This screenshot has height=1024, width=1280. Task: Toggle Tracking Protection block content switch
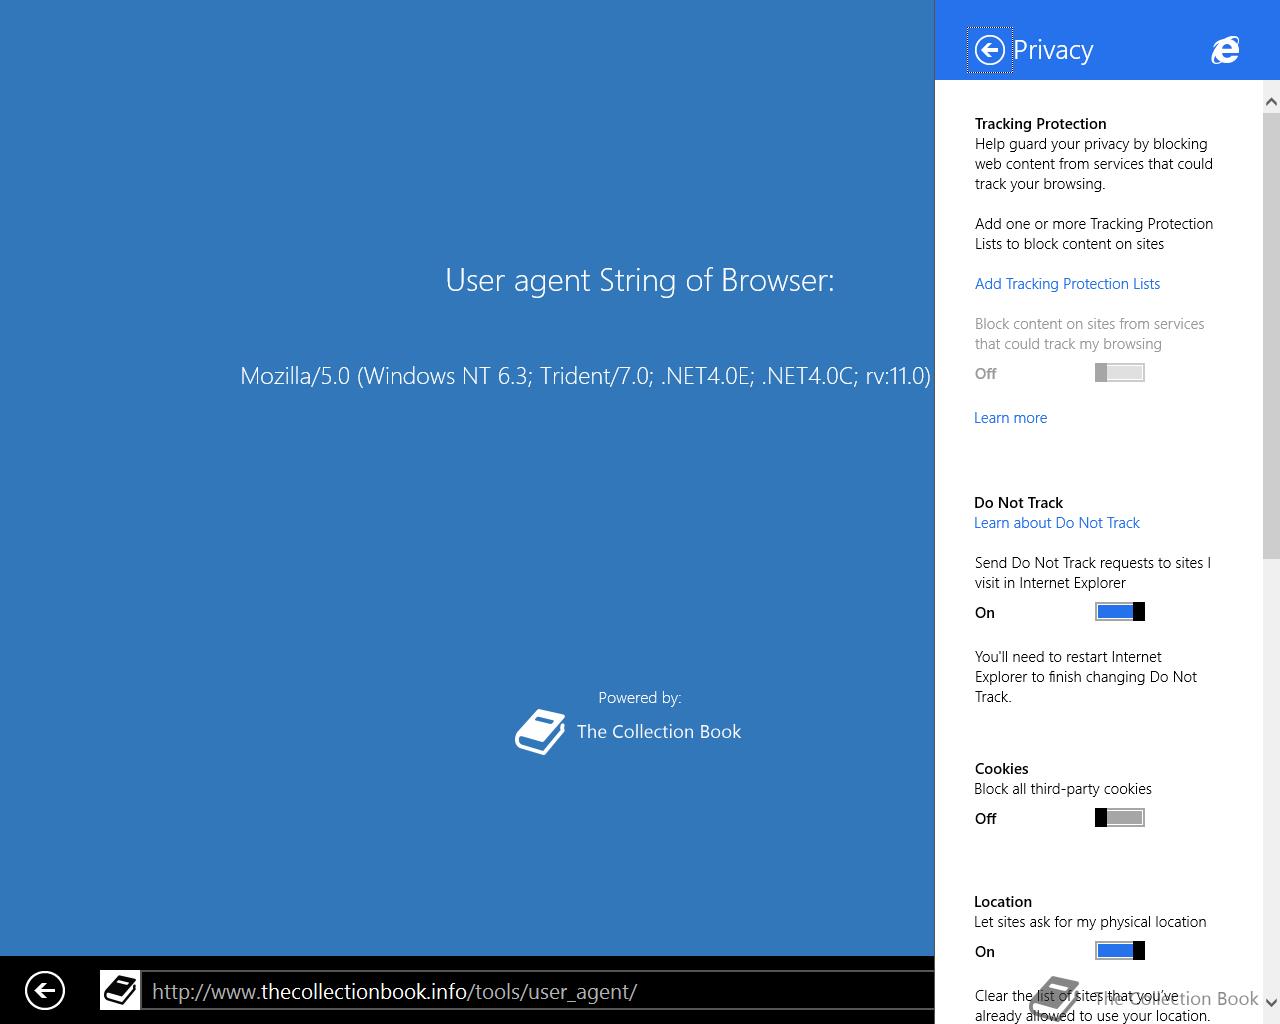[1119, 373]
